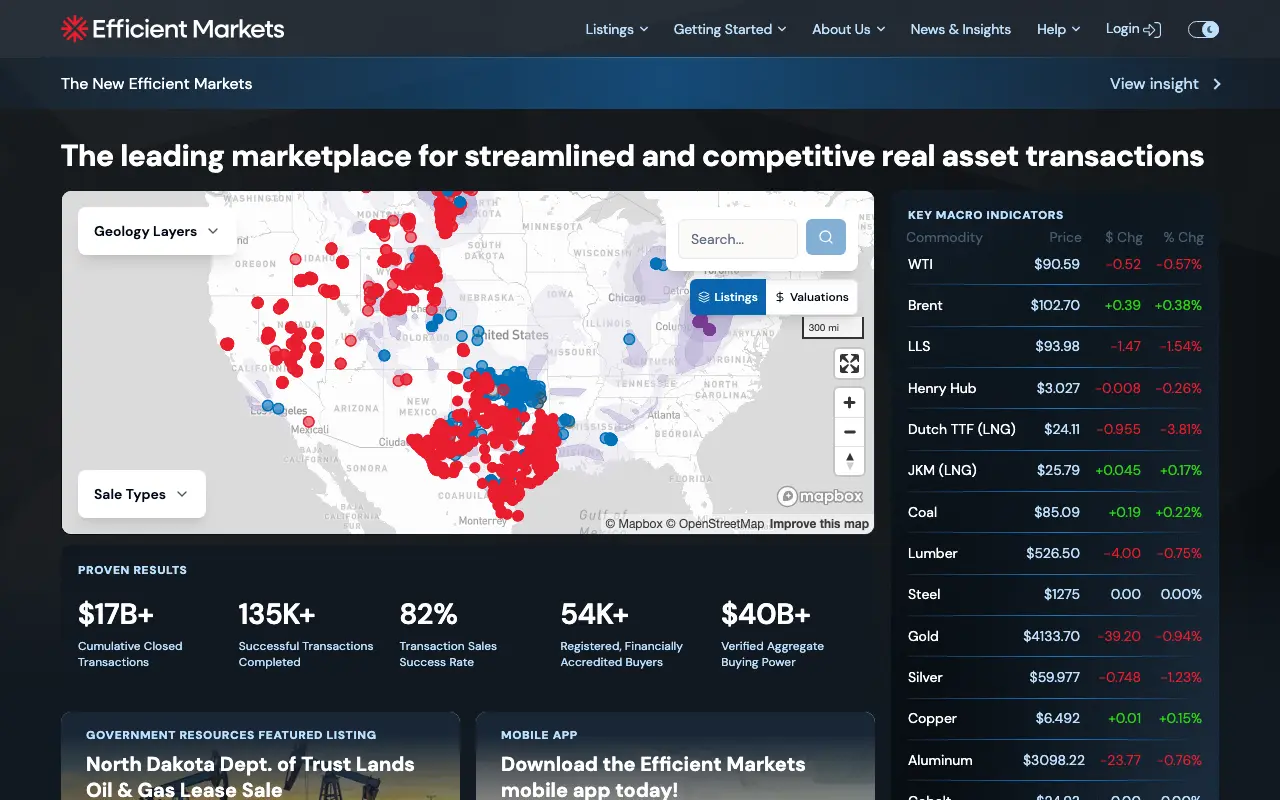The image size is (1280, 800).
Task: Click the Aluminum price $3098.22
Action: 1053,760
